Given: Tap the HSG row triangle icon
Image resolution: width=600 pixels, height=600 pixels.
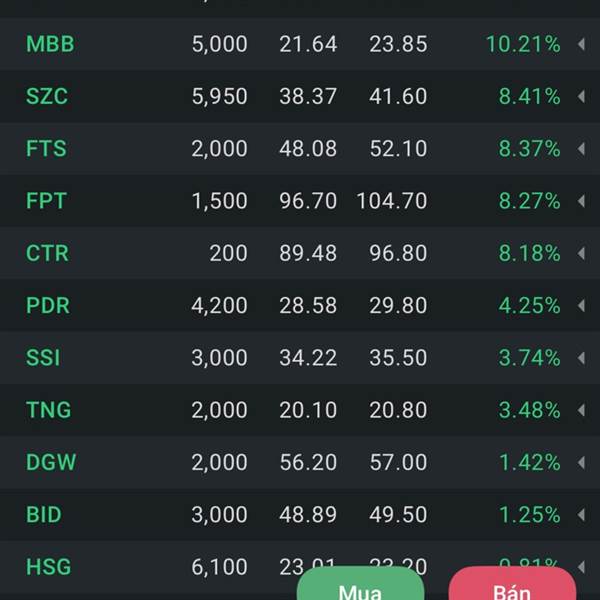Looking at the screenshot, I should coord(582,567).
